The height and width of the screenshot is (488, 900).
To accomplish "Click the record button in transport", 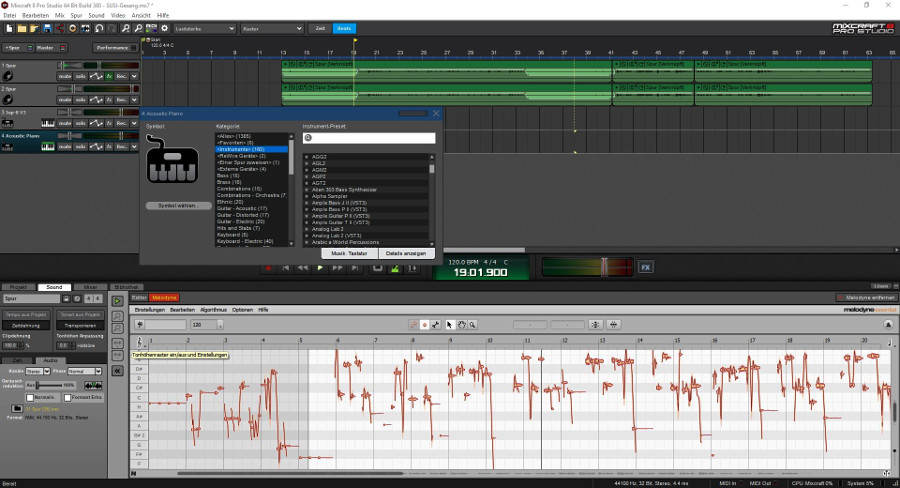I will pyautogui.click(x=268, y=268).
